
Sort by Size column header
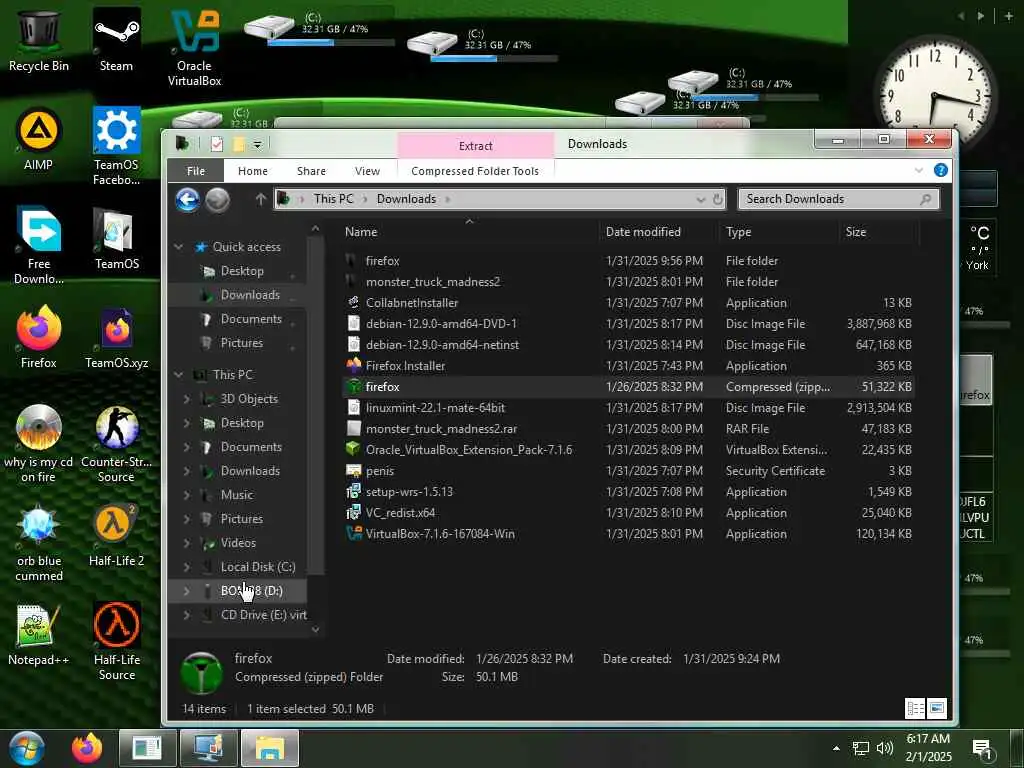point(879,232)
